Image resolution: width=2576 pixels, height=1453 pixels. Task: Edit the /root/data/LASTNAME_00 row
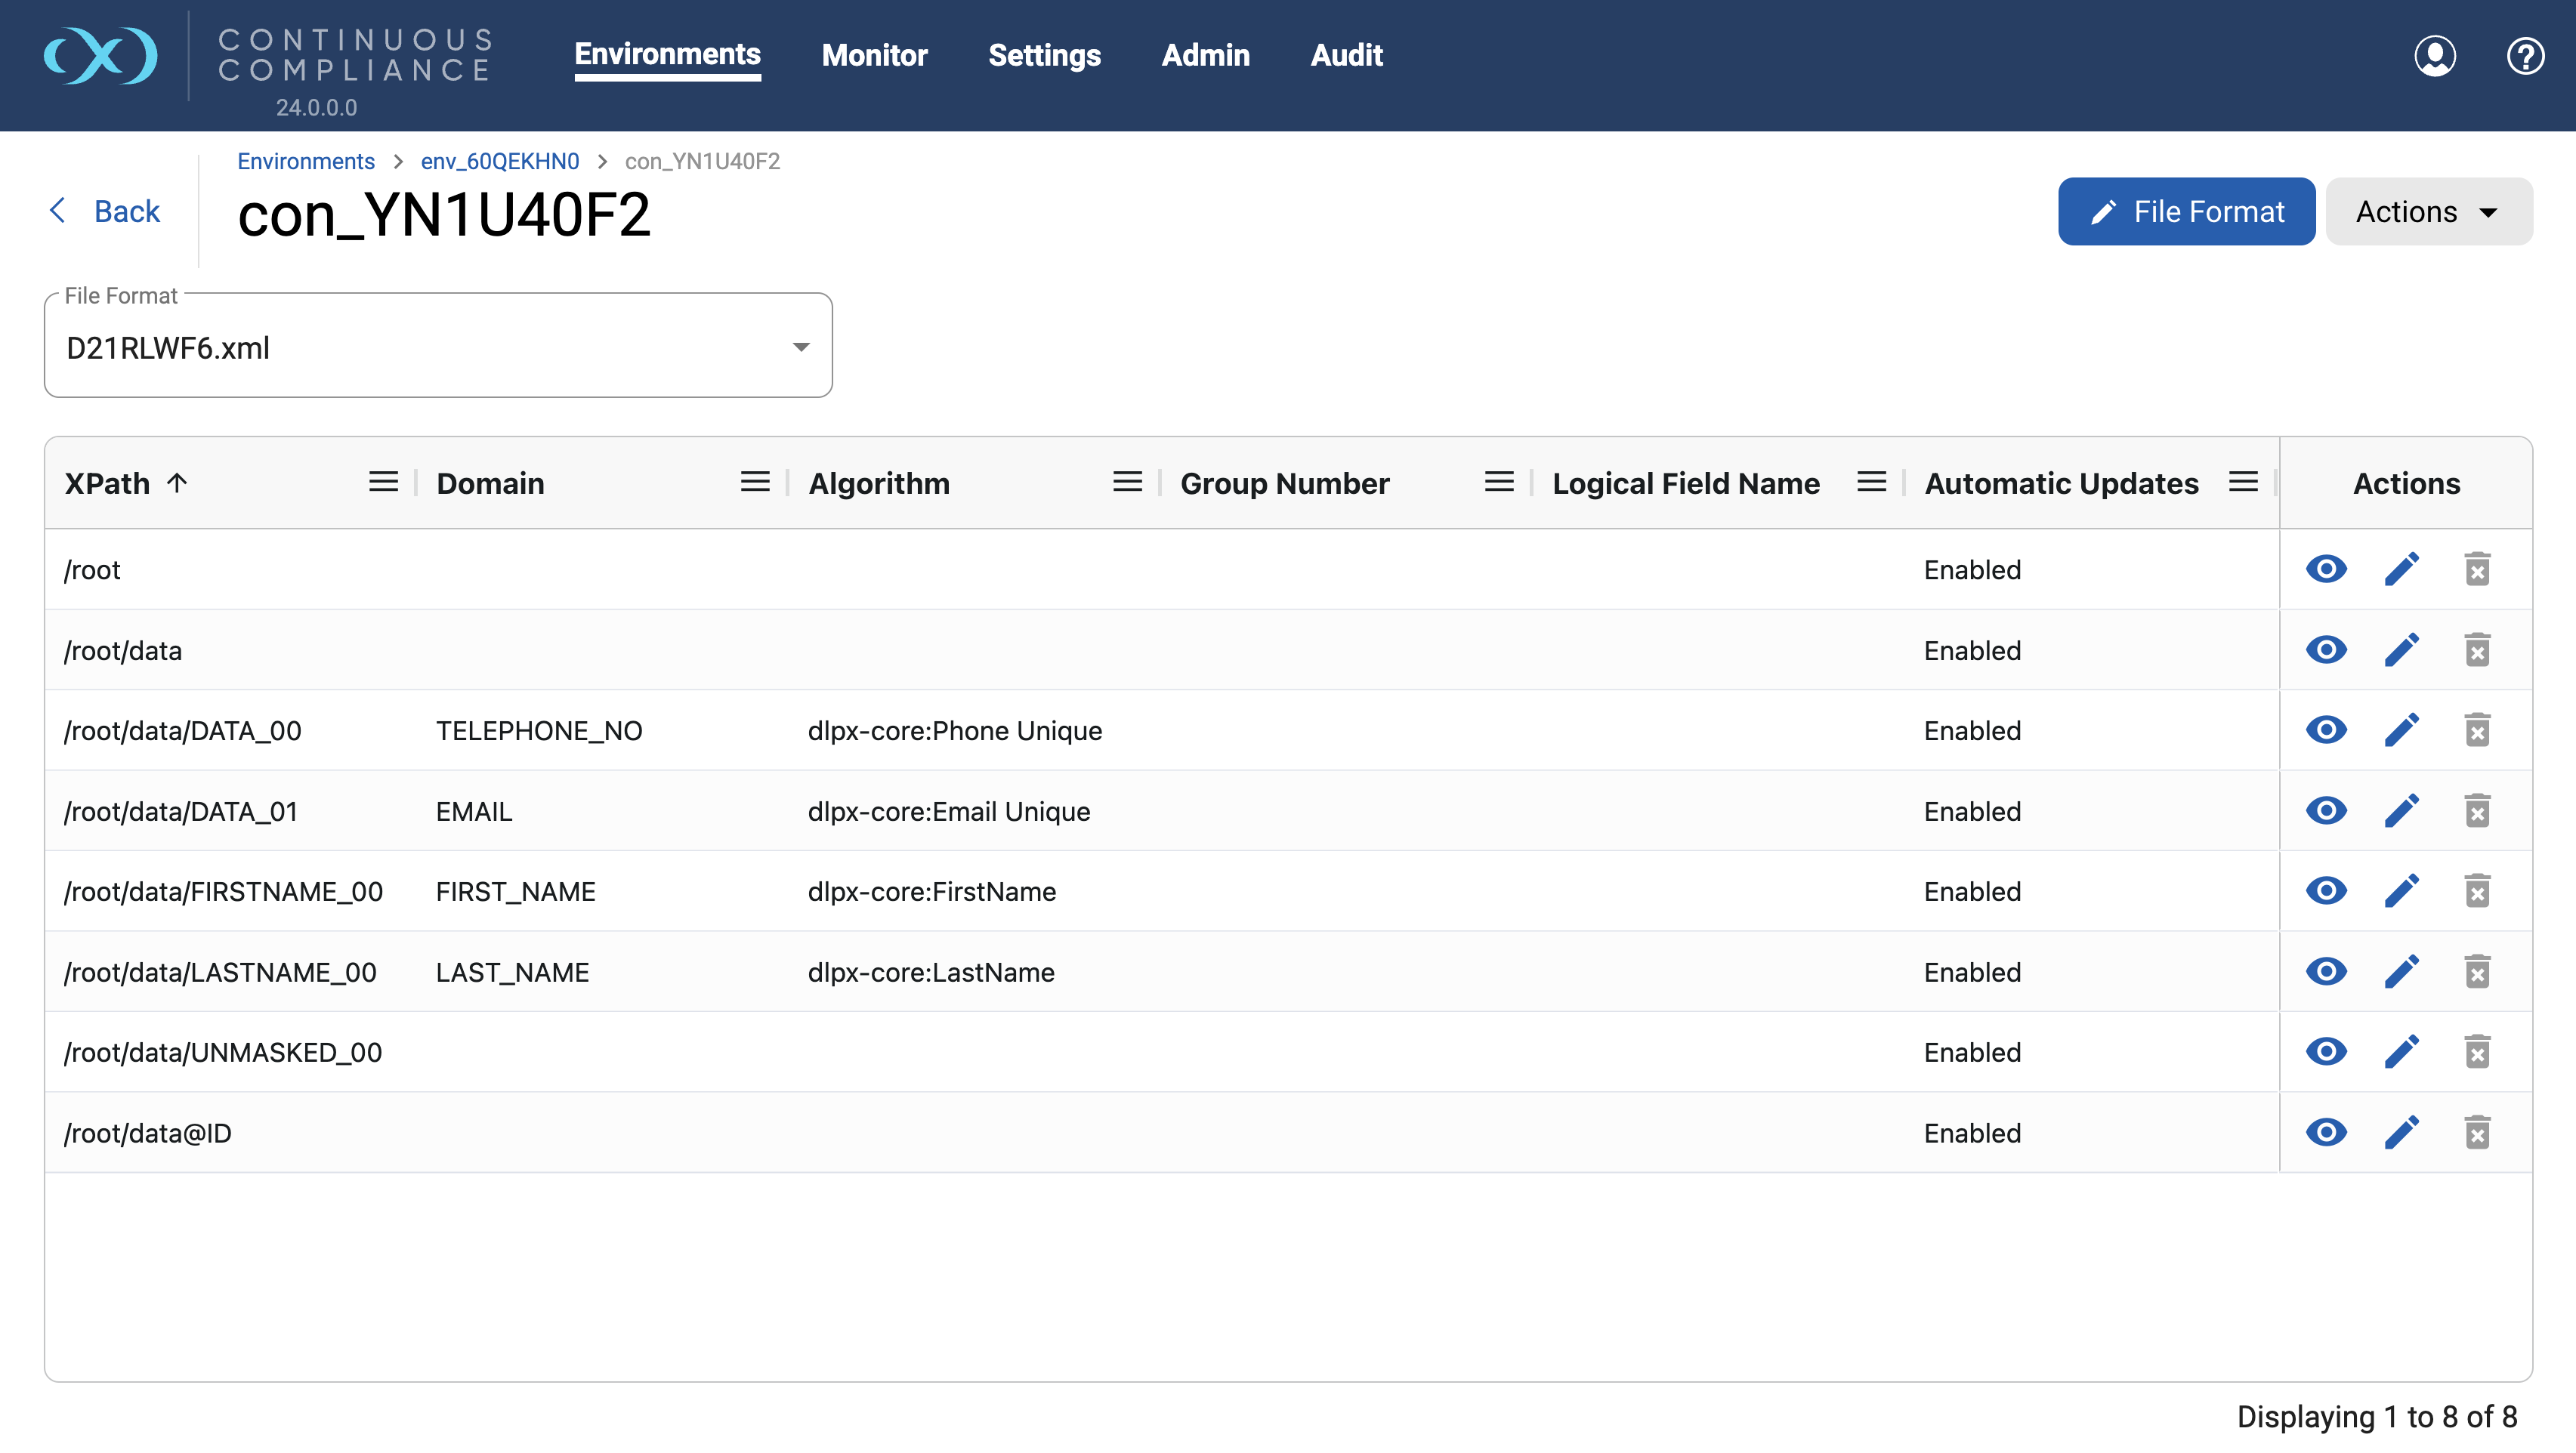point(2401,972)
